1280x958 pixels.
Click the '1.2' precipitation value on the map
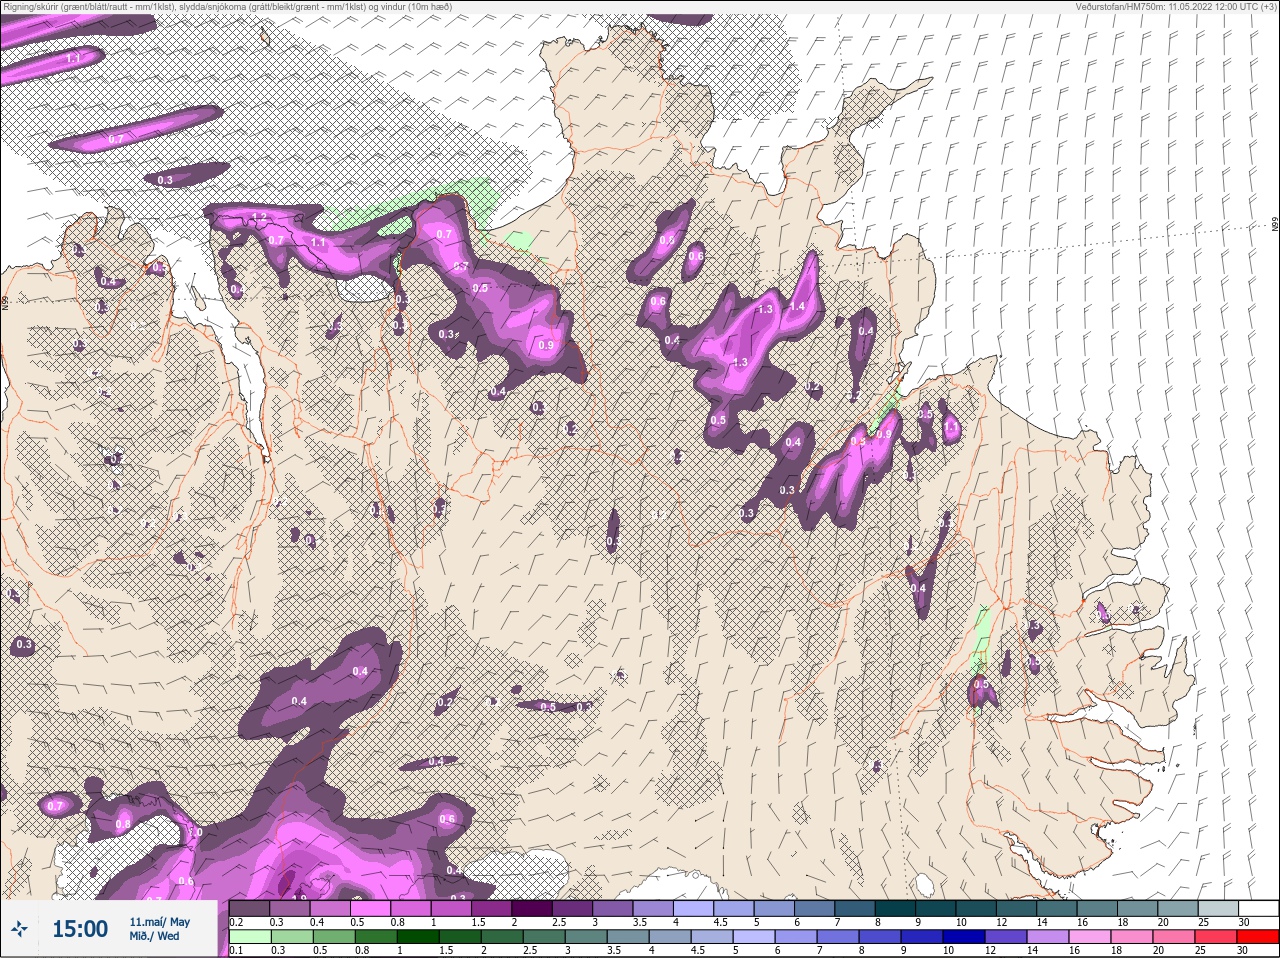point(260,217)
